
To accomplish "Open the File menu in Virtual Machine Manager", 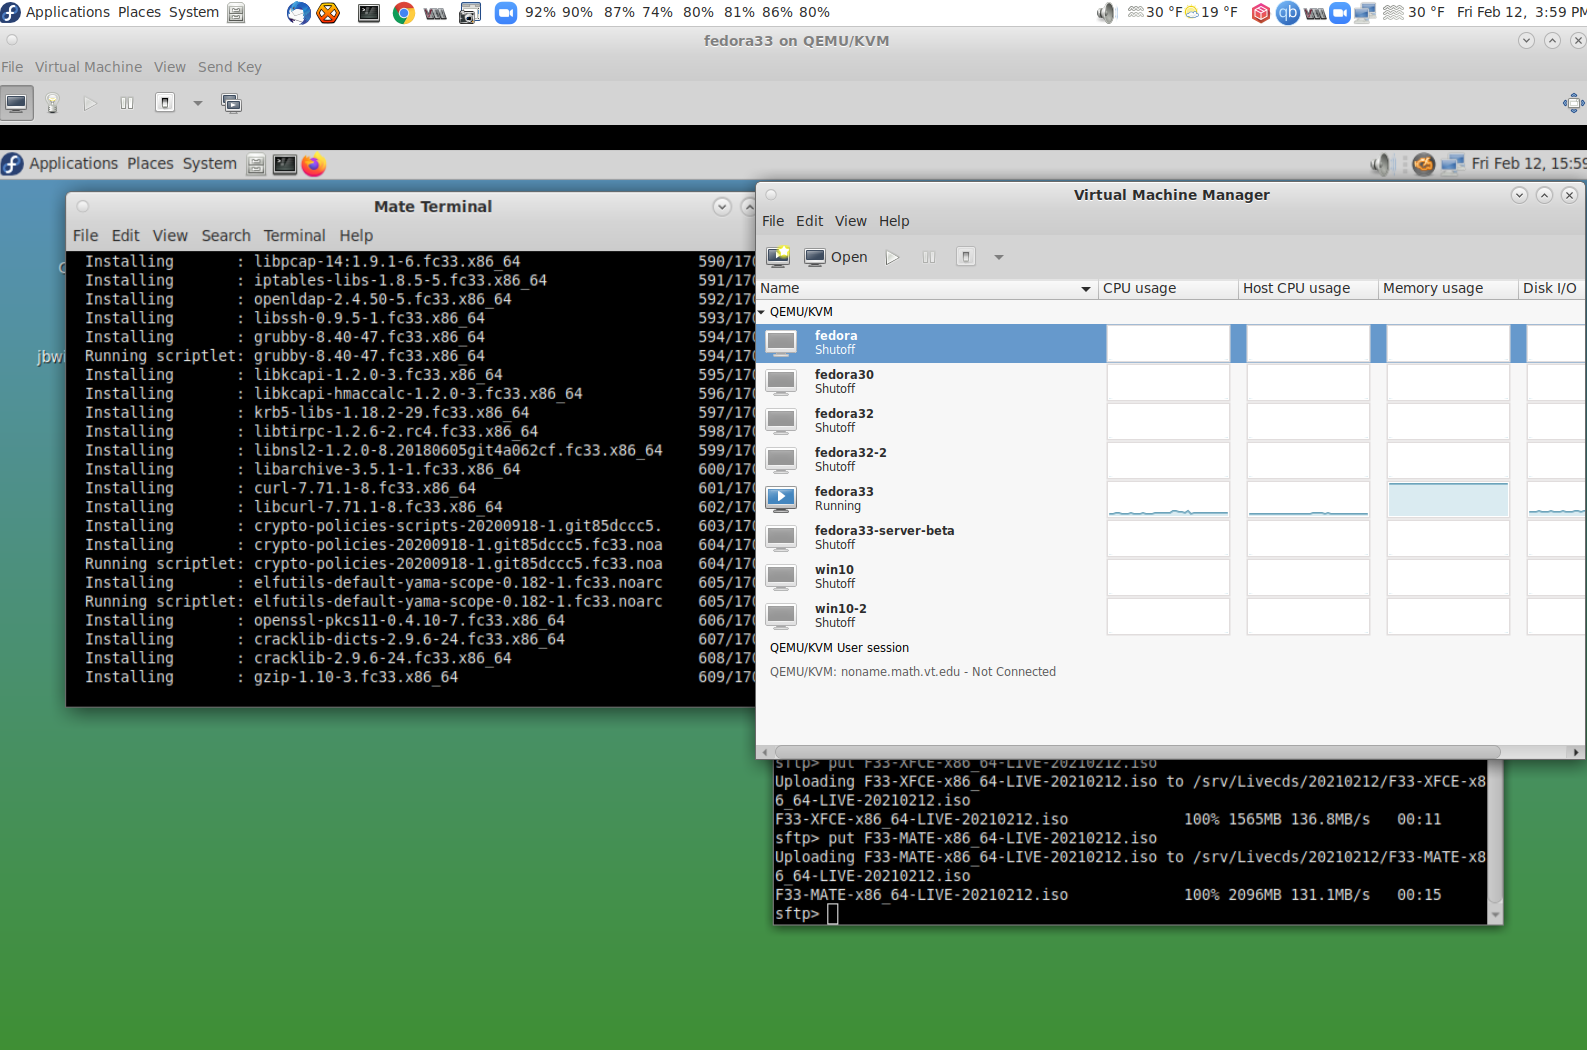I will coord(773,221).
